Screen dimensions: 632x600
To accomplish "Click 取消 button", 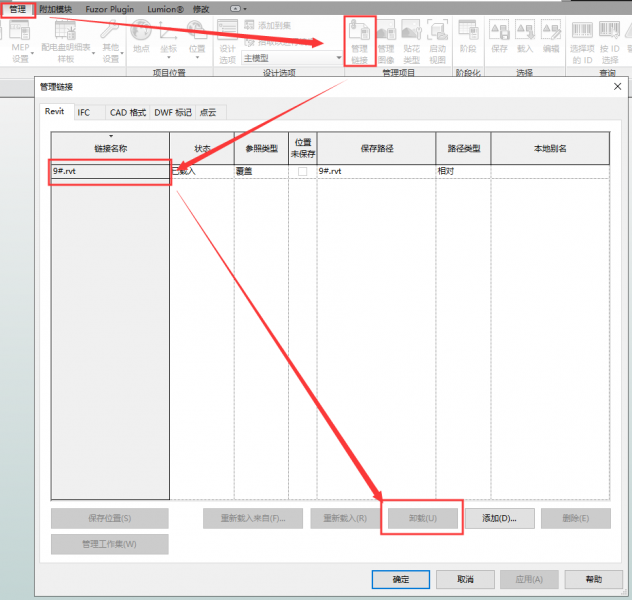I will [465, 579].
